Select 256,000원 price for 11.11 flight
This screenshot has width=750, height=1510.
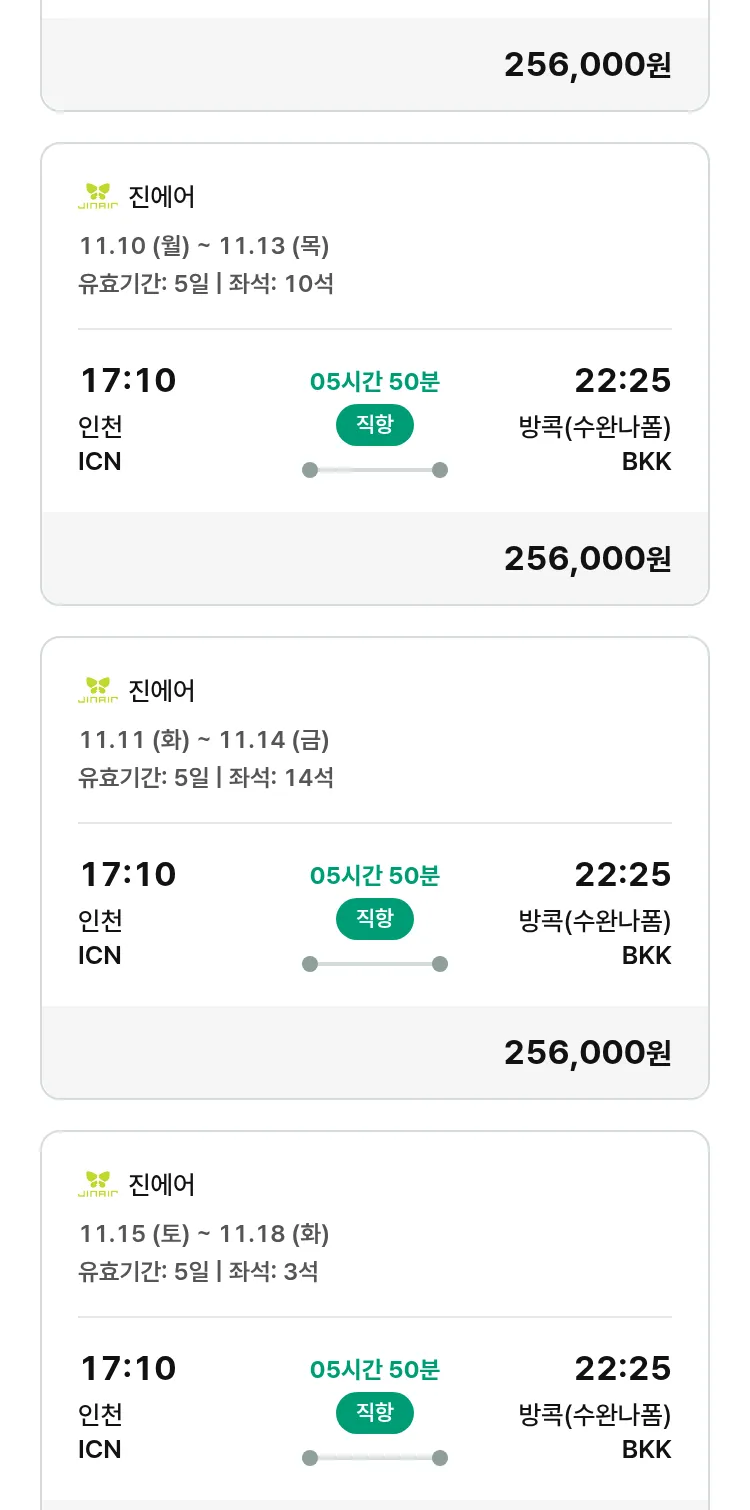coord(587,1053)
